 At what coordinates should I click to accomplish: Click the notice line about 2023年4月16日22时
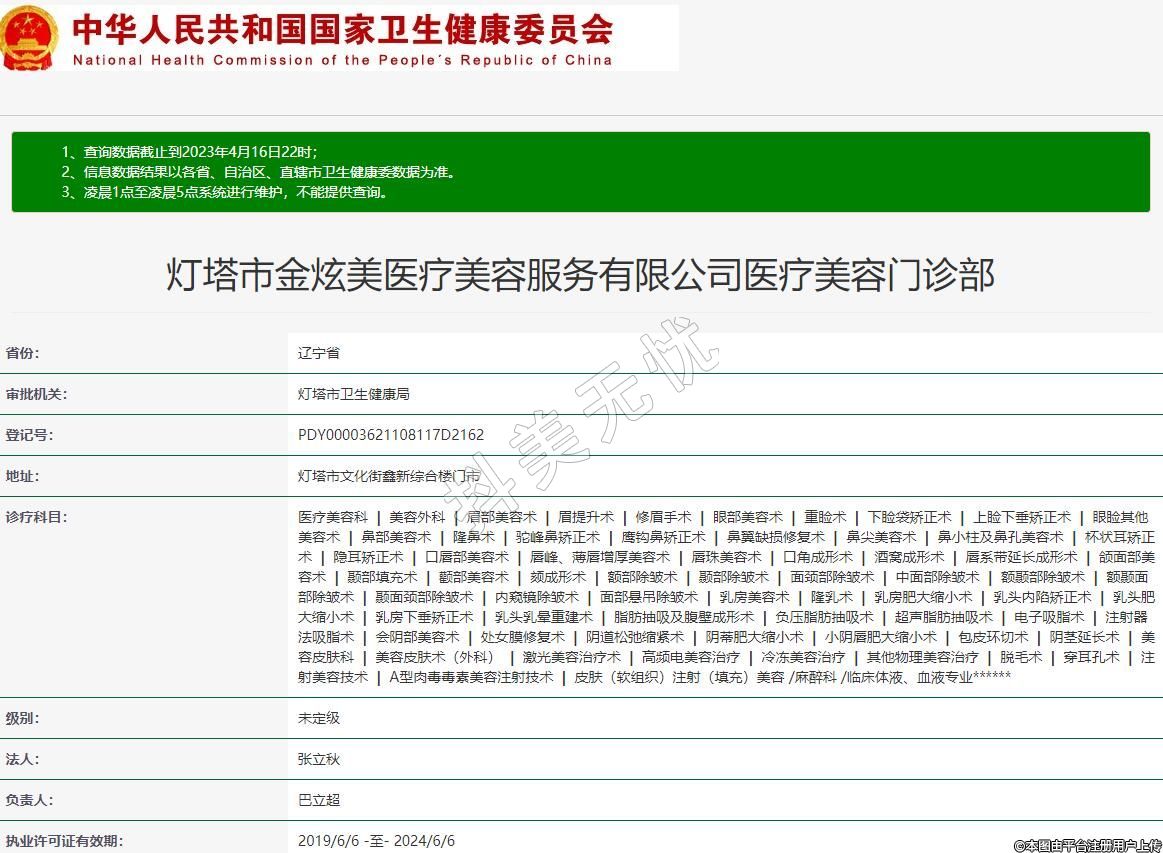pos(190,152)
